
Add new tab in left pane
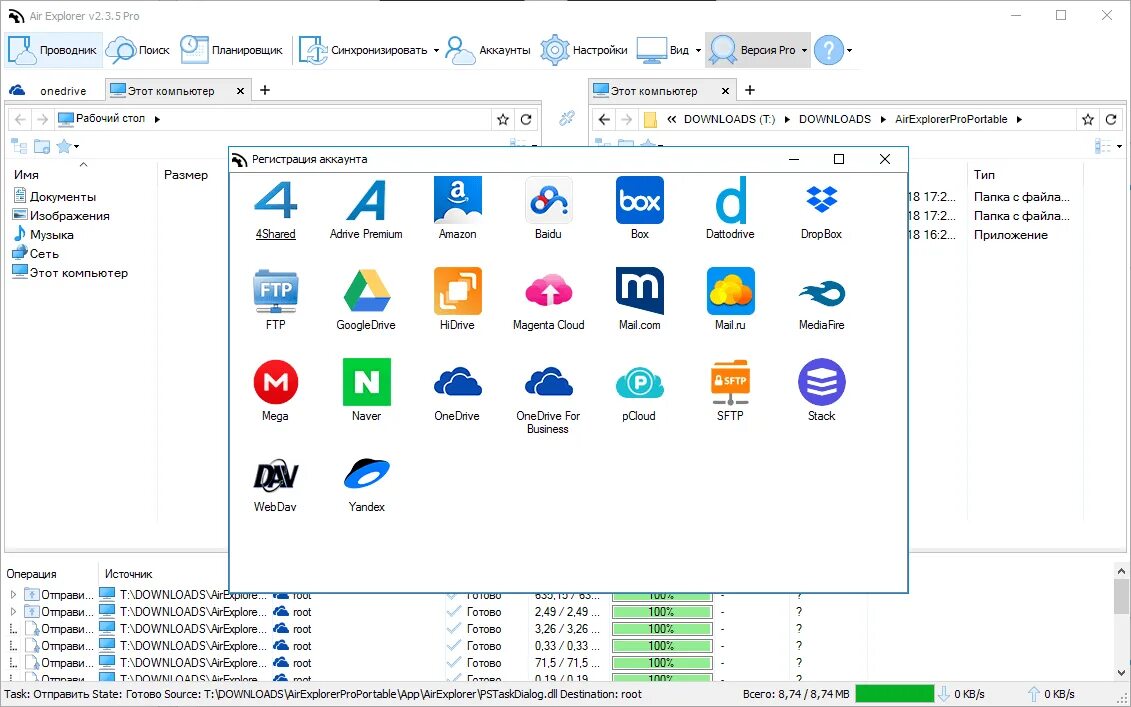[265, 90]
